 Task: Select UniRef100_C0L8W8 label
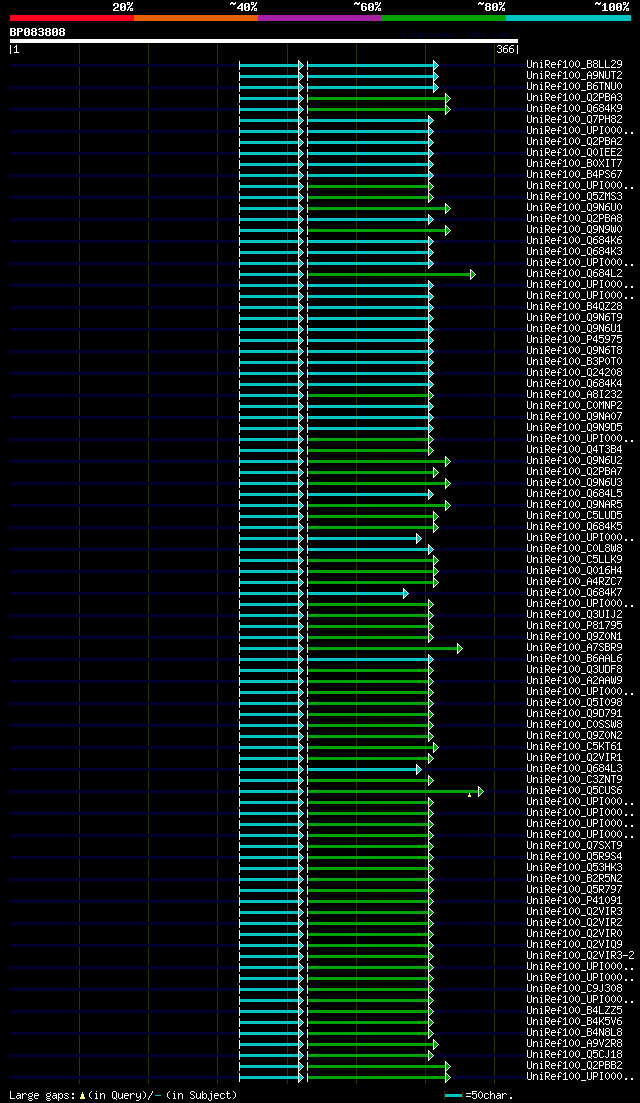click(574, 549)
